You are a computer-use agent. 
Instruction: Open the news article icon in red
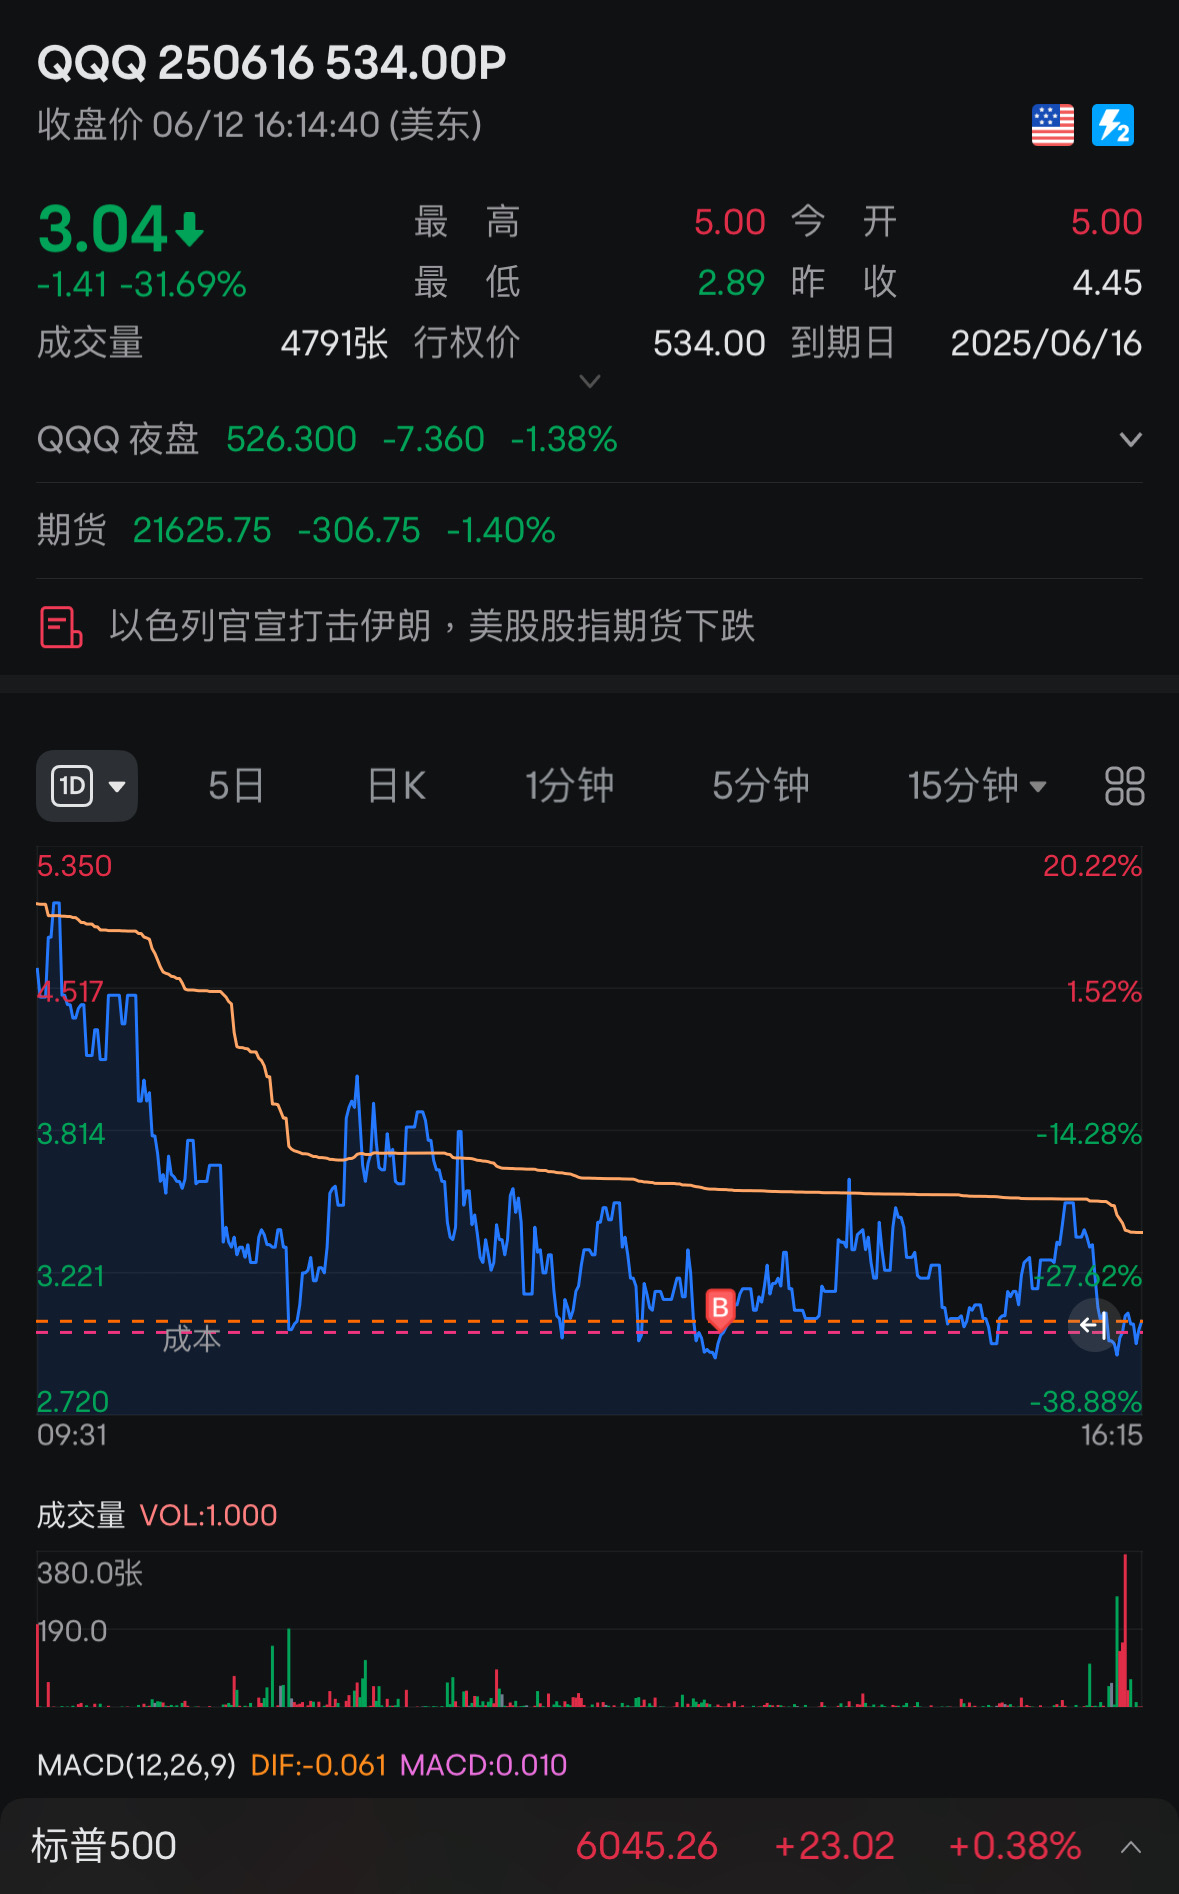(61, 627)
